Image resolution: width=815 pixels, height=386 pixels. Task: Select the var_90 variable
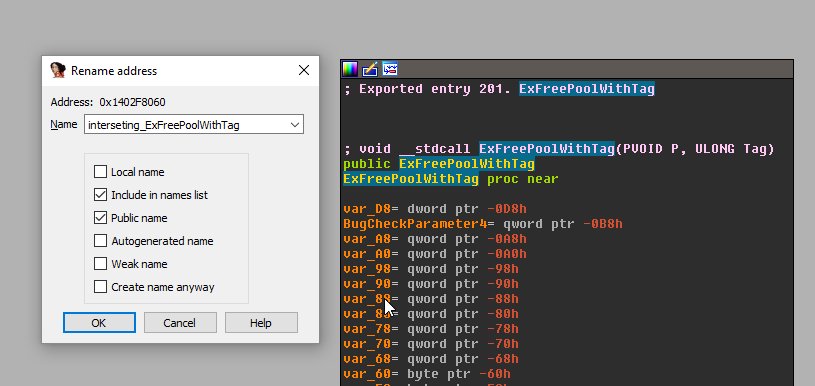[x=367, y=284]
